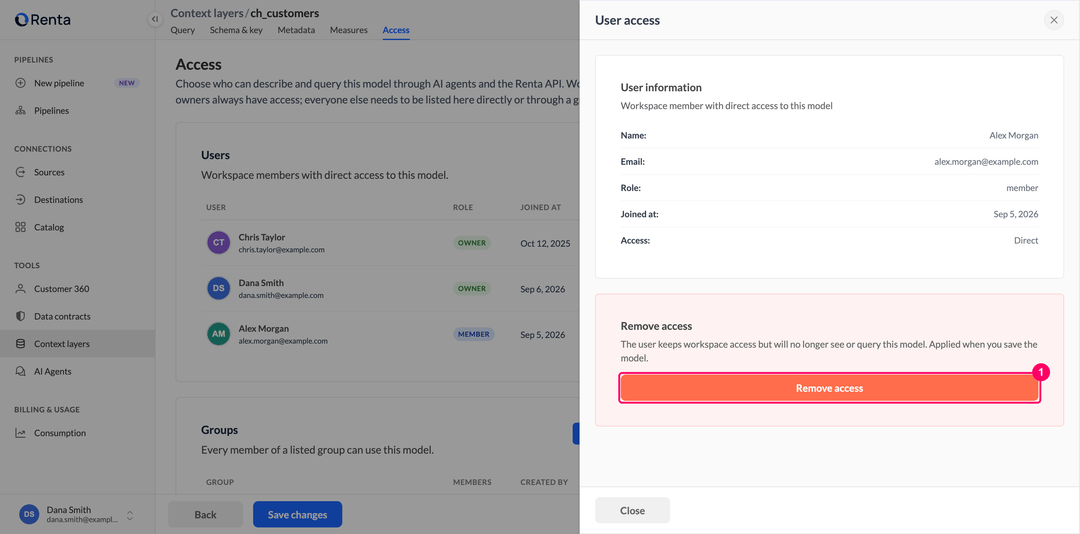Select the Chris Taylor name in users table
This screenshot has width=1080, height=534.
[262, 237]
